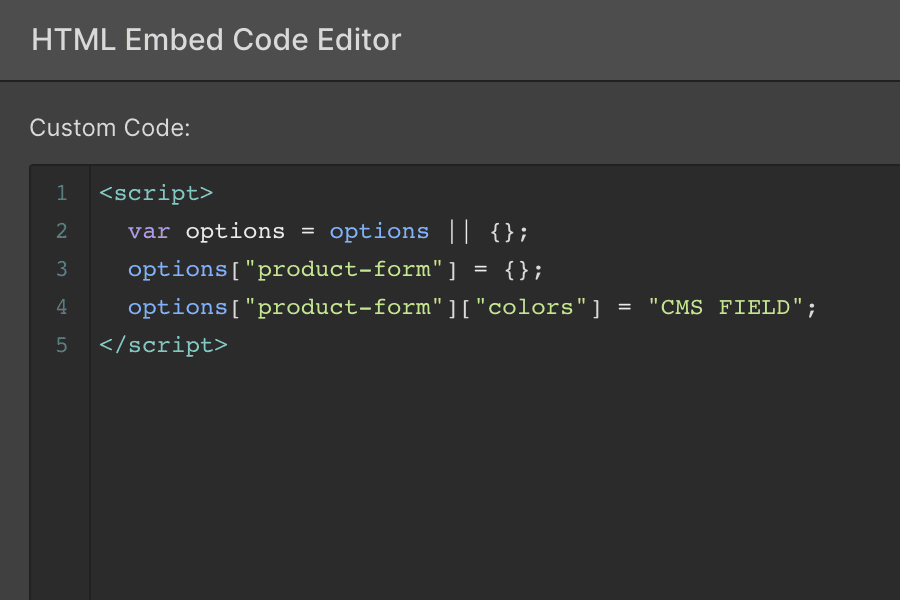This screenshot has height=600, width=900.
Task: Click line number 4 in the gutter
Action: click(62, 307)
